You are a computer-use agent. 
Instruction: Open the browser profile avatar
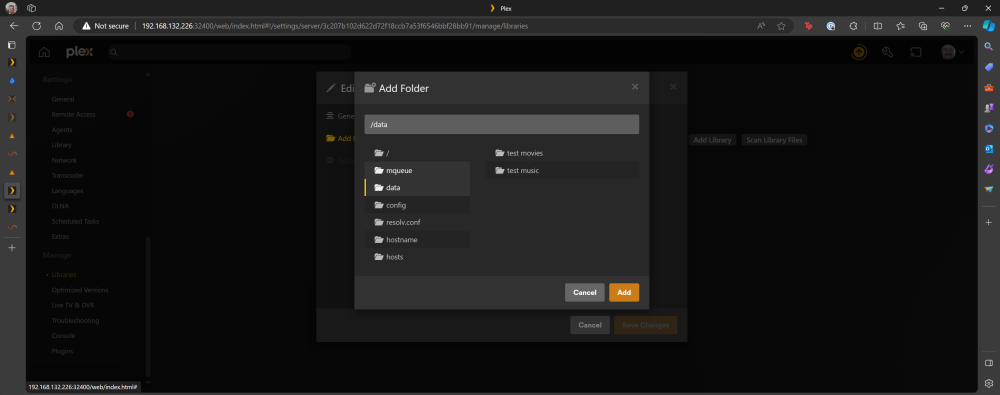[x=11, y=8]
